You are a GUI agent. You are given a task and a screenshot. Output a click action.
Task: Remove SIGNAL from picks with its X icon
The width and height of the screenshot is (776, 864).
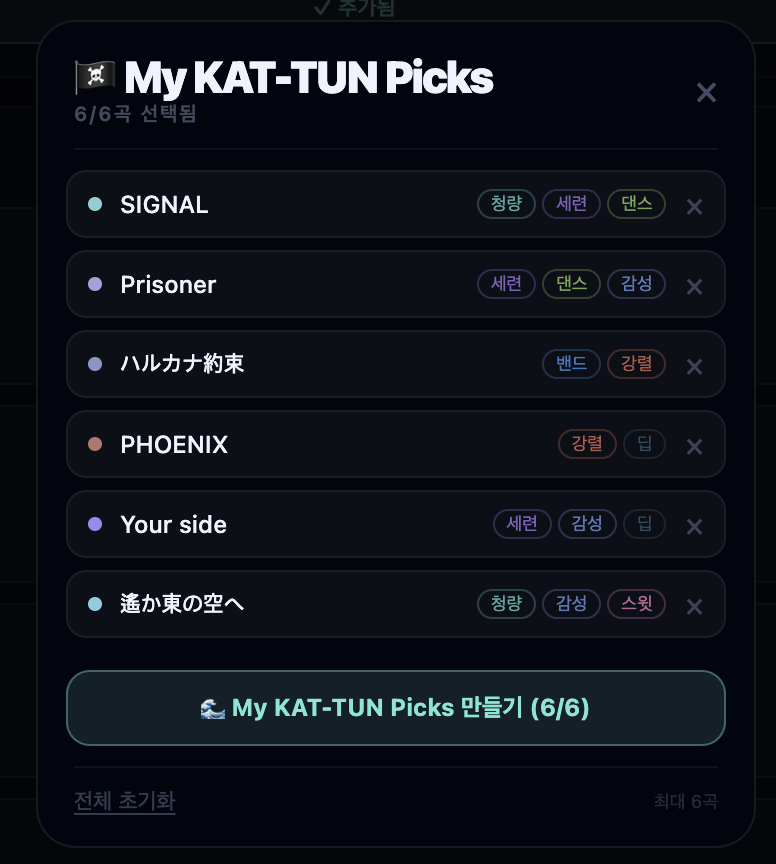pyautogui.click(x=695, y=207)
